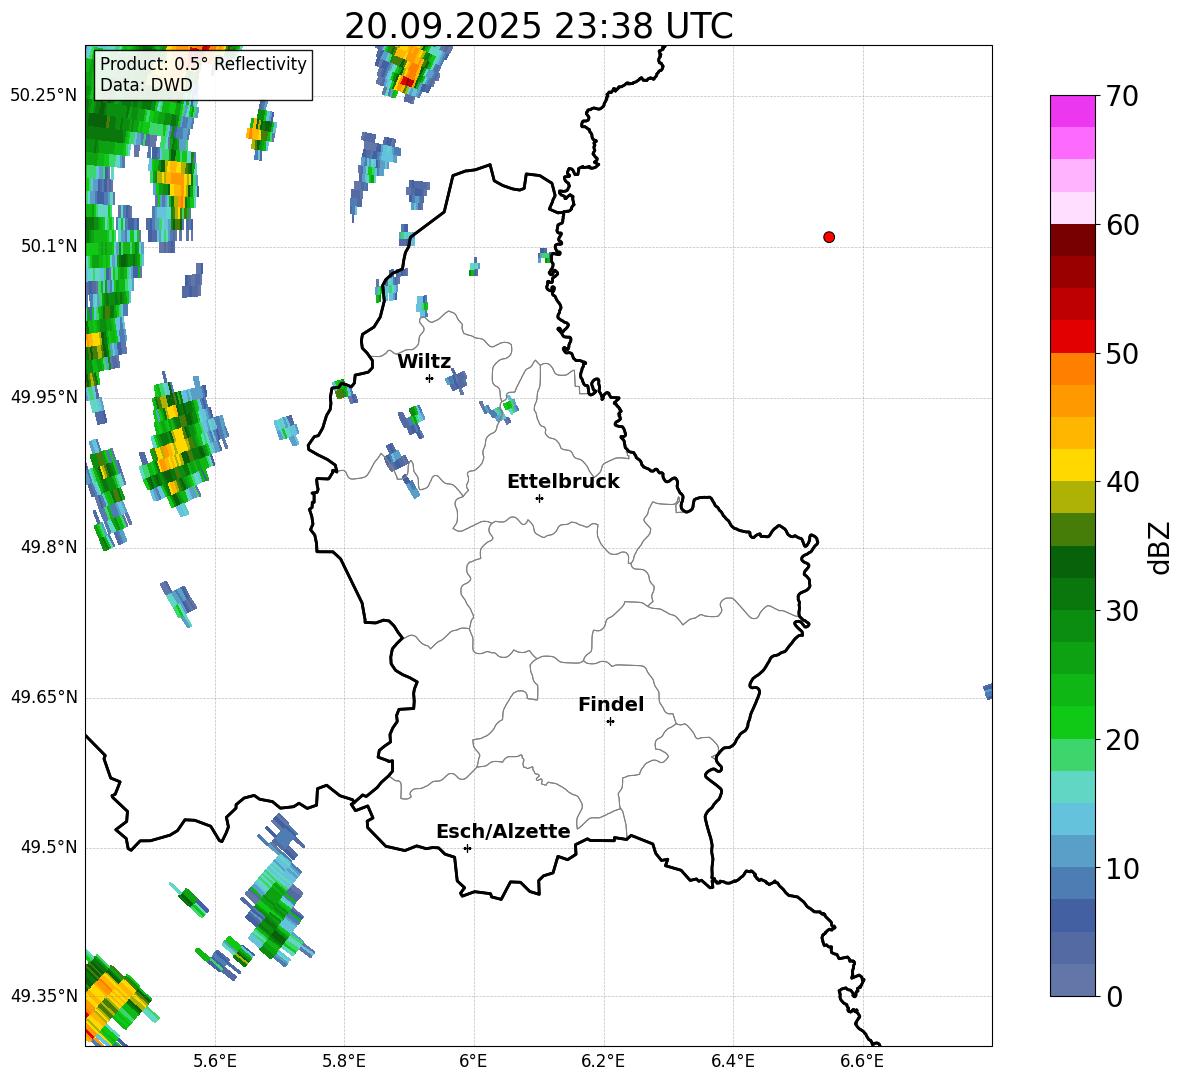Viewport: 1184px width, 1081px height.
Task: Click the 49.8°N latitude label
Action: click(48, 547)
